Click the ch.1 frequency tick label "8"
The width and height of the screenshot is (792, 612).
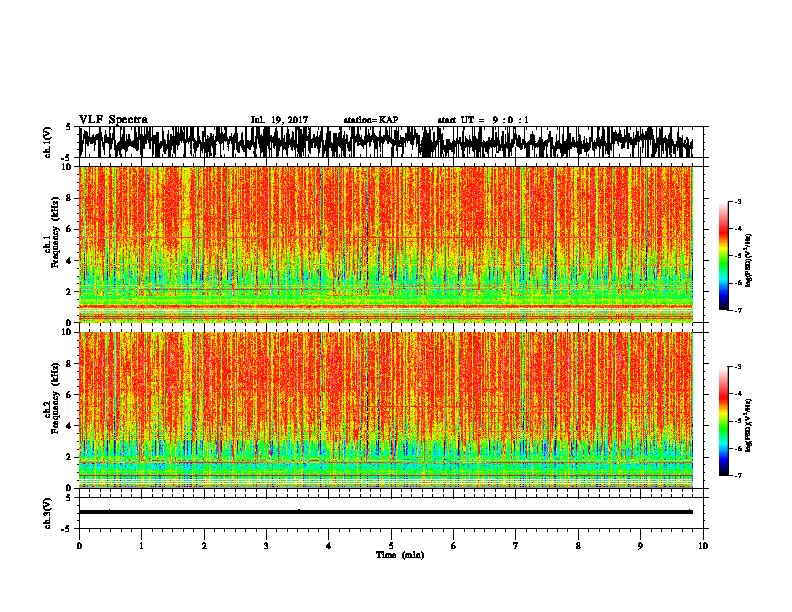(69, 198)
